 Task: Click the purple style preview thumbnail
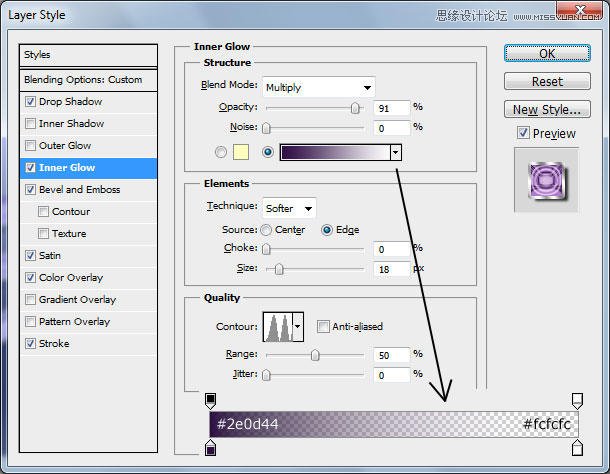[x=547, y=181]
